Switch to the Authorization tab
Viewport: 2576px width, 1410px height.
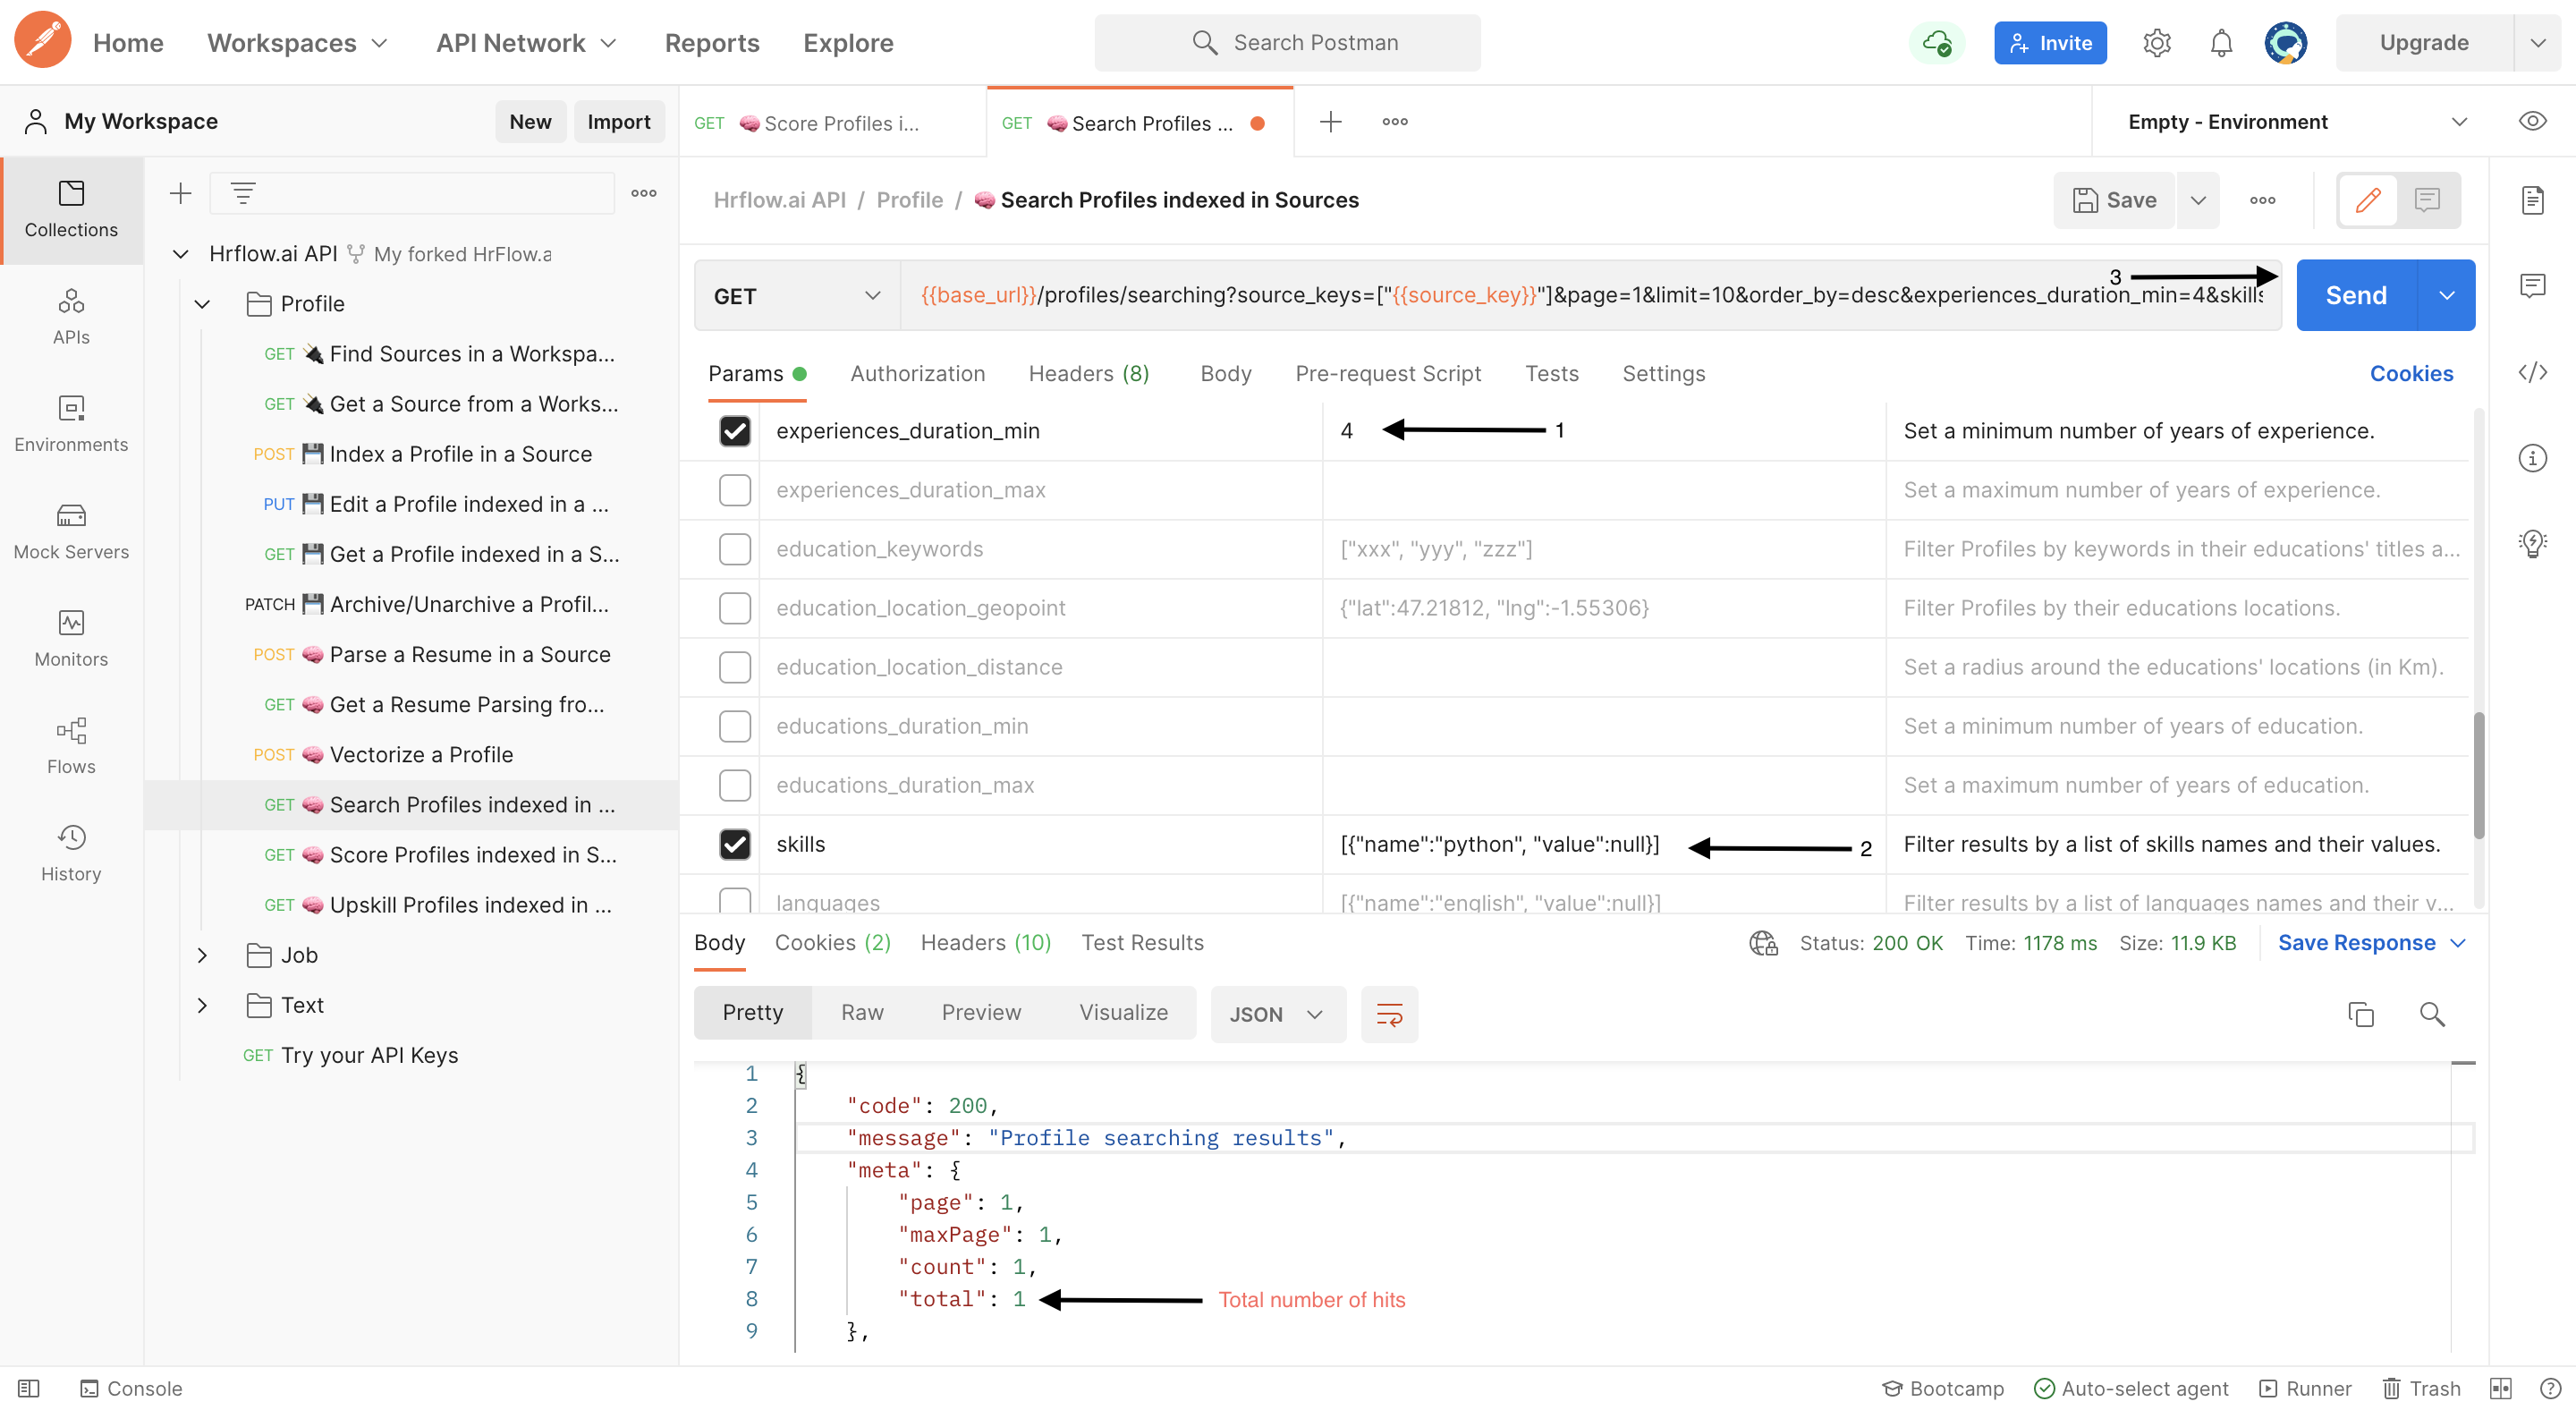click(x=917, y=373)
